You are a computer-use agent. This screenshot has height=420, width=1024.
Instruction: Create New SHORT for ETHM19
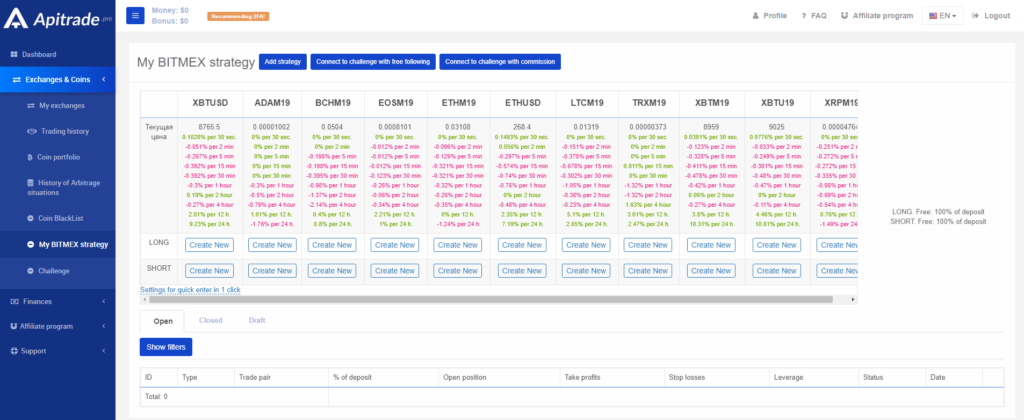point(458,270)
